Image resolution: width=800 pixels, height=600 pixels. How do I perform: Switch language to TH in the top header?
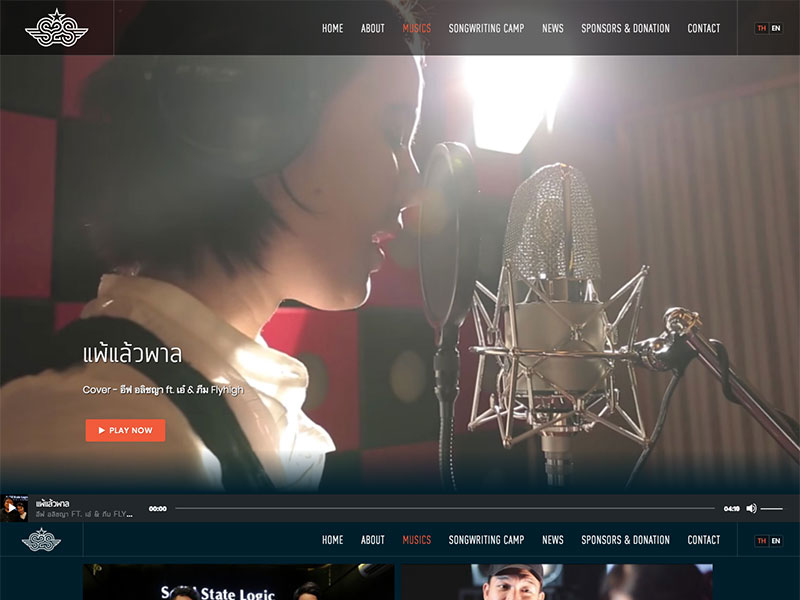click(x=762, y=28)
